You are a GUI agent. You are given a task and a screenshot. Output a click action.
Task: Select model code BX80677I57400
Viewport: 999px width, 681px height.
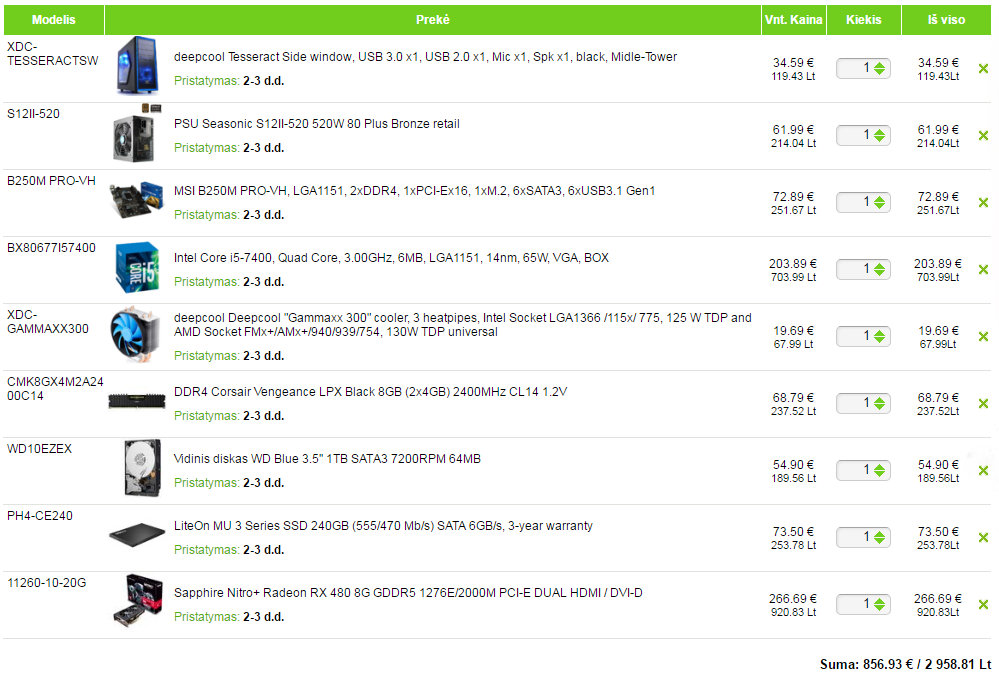click(51, 248)
